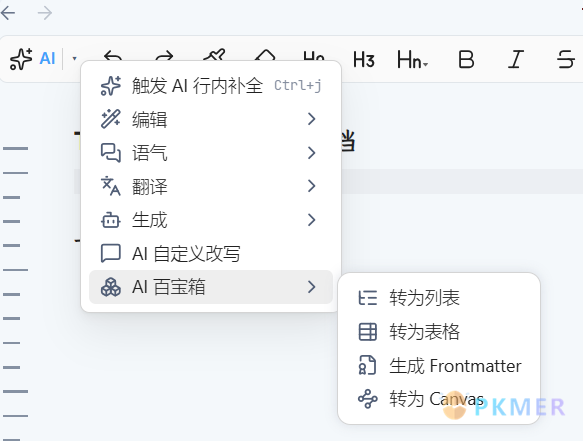
Task: Select 触发 AI 行内补全 menu entry
Action: (x=211, y=86)
